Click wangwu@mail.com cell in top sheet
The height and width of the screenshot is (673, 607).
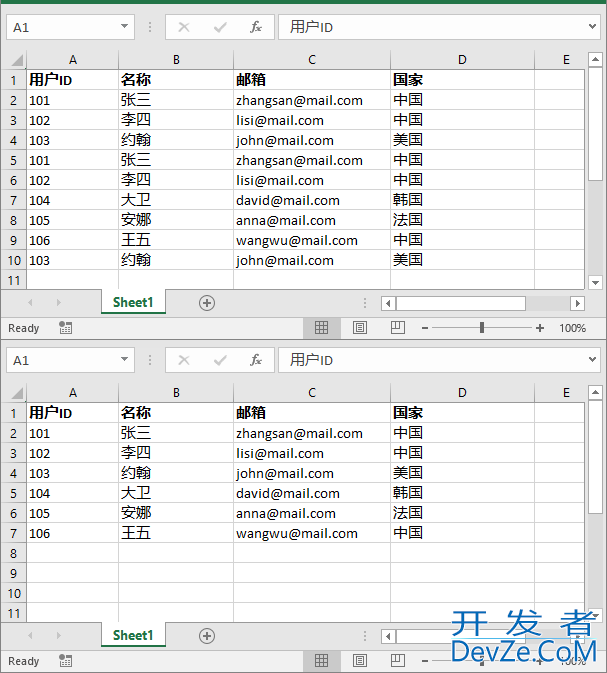(x=312, y=240)
